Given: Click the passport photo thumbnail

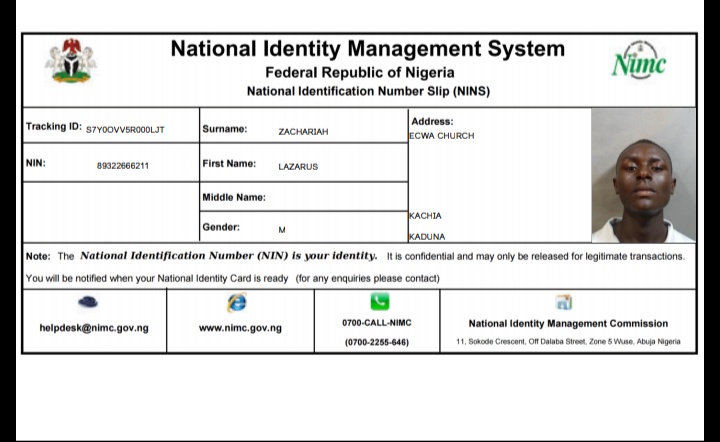Looking at the screenshot, I should click(x=643, y=175).
